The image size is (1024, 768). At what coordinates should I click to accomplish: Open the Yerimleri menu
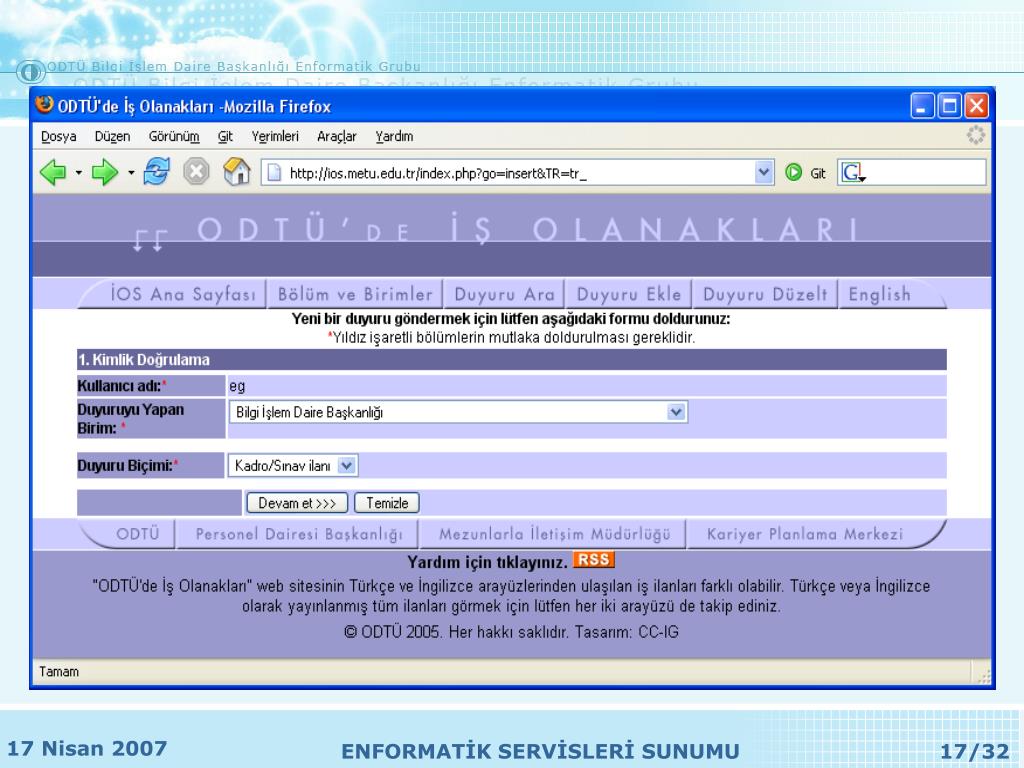pos(275,136)
